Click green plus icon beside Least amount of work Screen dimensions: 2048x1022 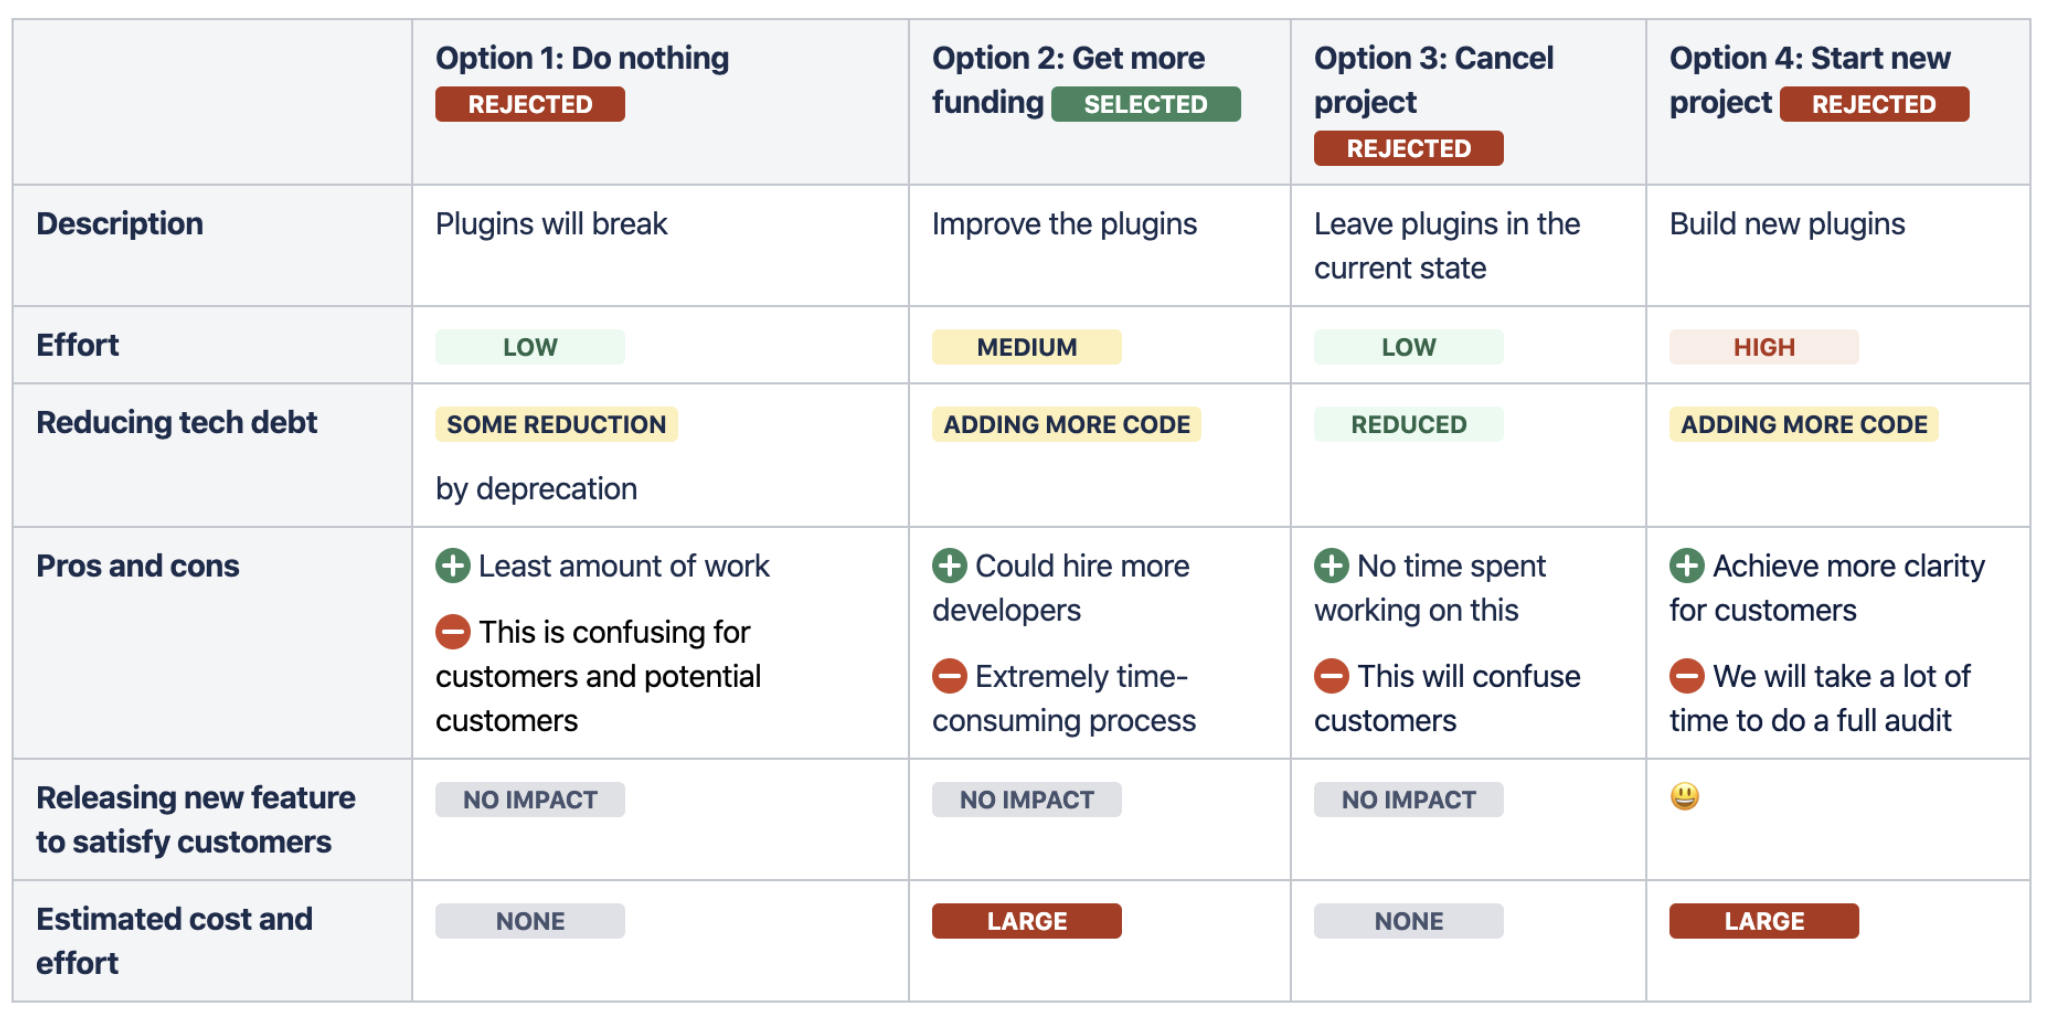coord(452,566)
